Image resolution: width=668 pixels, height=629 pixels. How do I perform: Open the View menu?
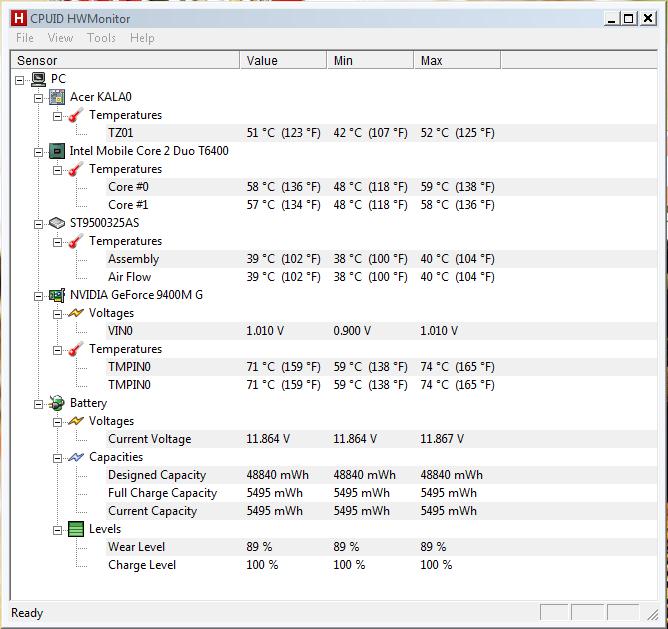coord(60,38)
